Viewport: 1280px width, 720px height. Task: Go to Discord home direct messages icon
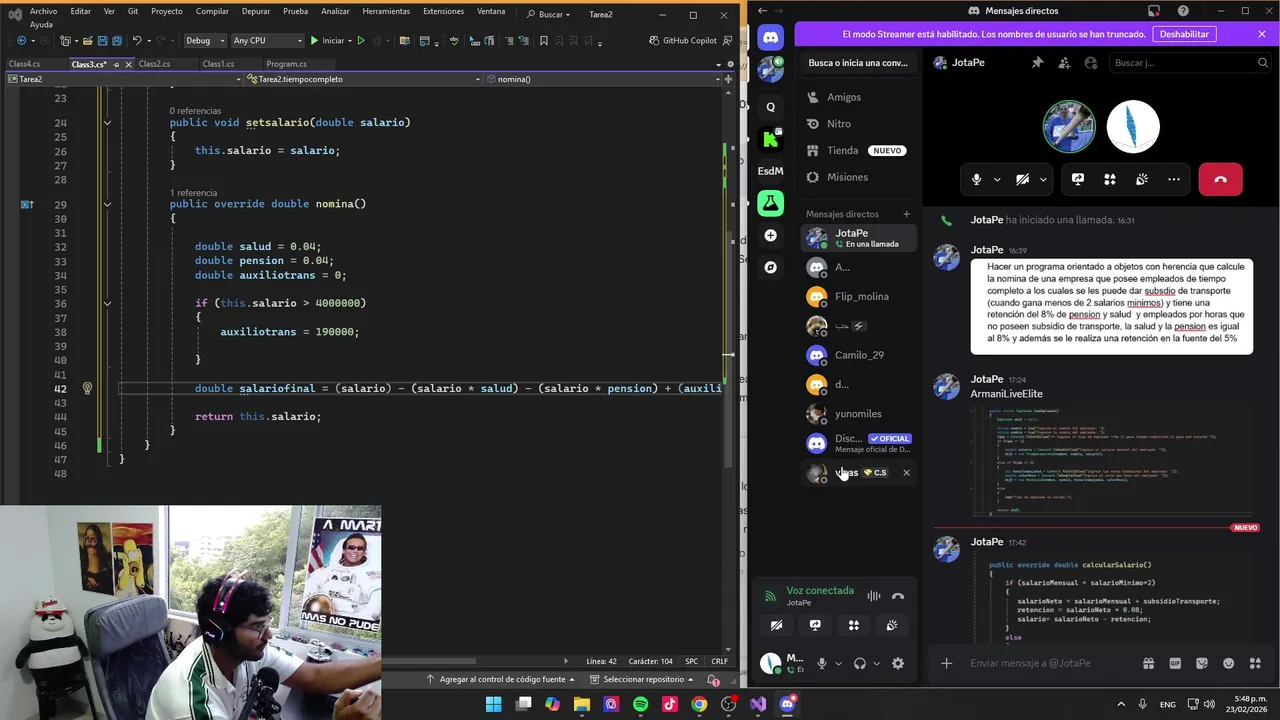770,38
